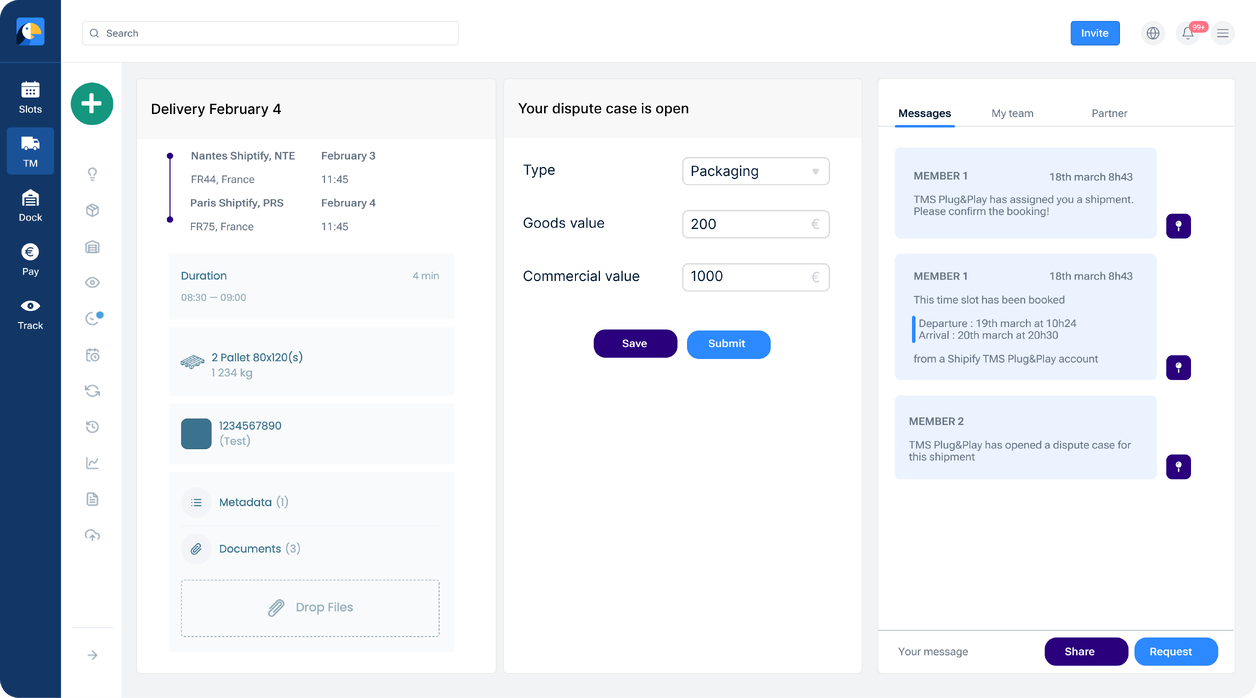Screen dimensions: 1256x698
Task: Click the package box icon in sidebar
Action: coord(92,210)
